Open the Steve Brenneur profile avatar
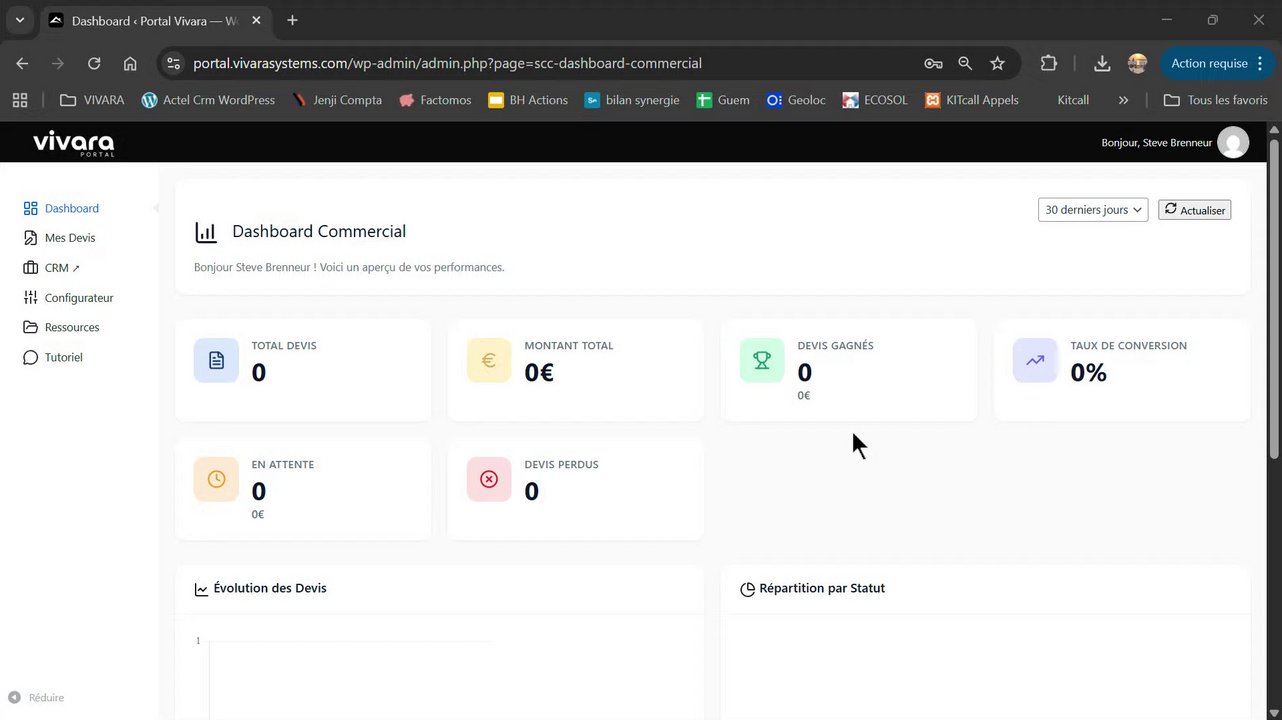Image resolution: width=1282 pixels, height=720 pixels. [1233, 143]
